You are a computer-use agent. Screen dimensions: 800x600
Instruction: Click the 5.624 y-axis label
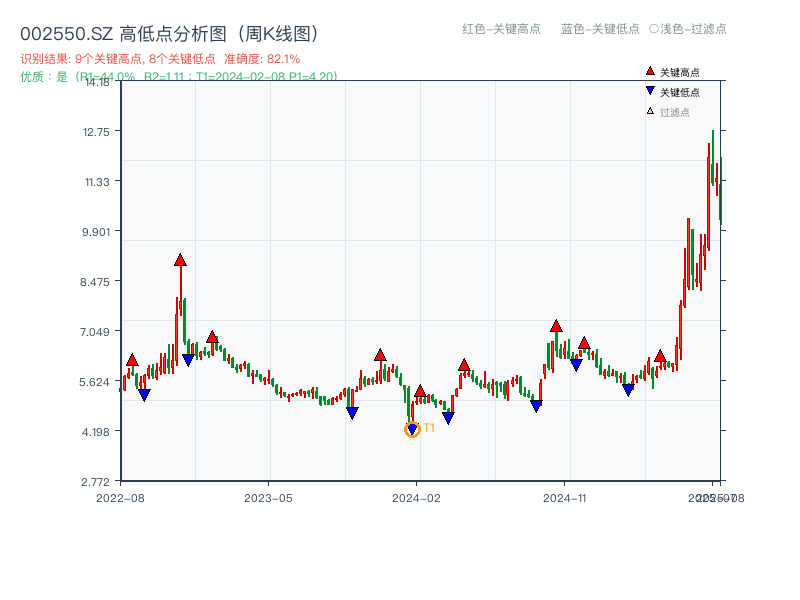click(x=95, y=382)
